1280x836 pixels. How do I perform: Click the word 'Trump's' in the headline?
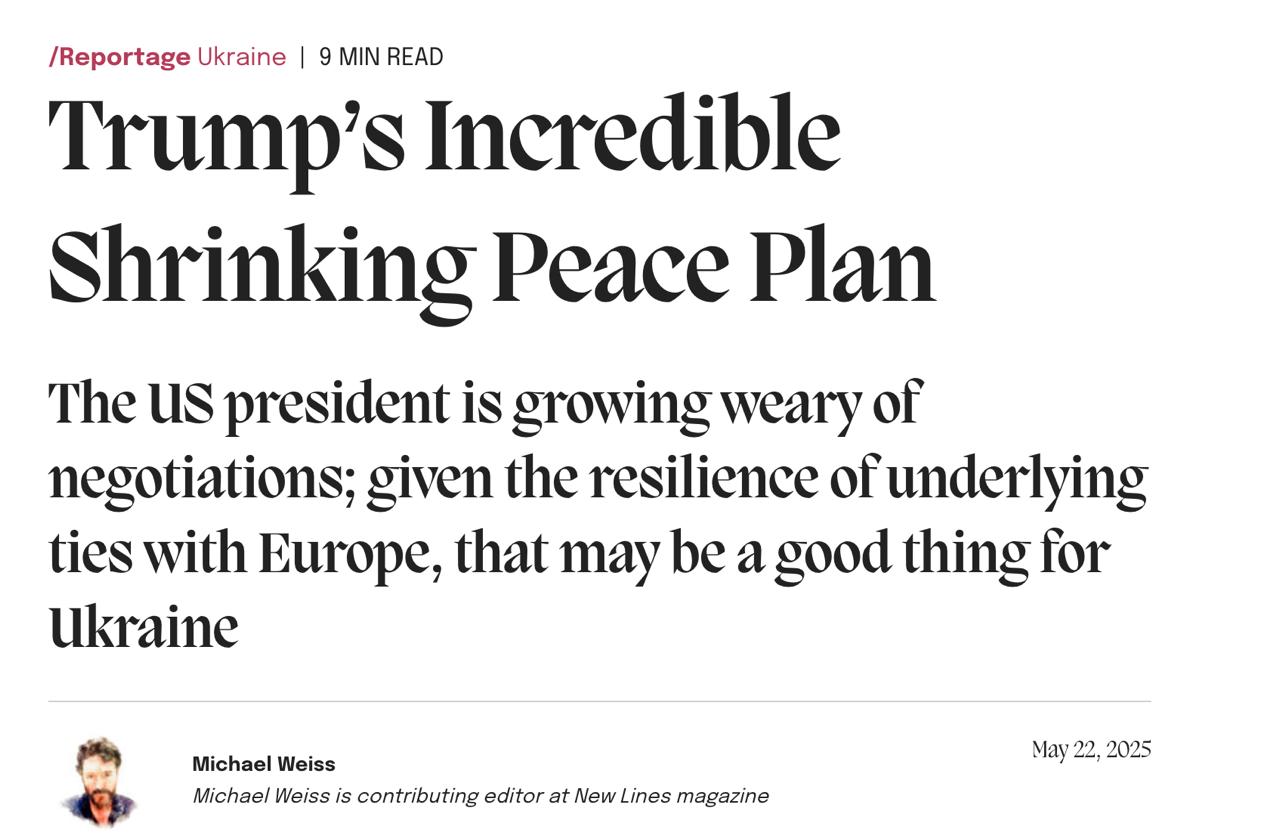pos(226,137)
